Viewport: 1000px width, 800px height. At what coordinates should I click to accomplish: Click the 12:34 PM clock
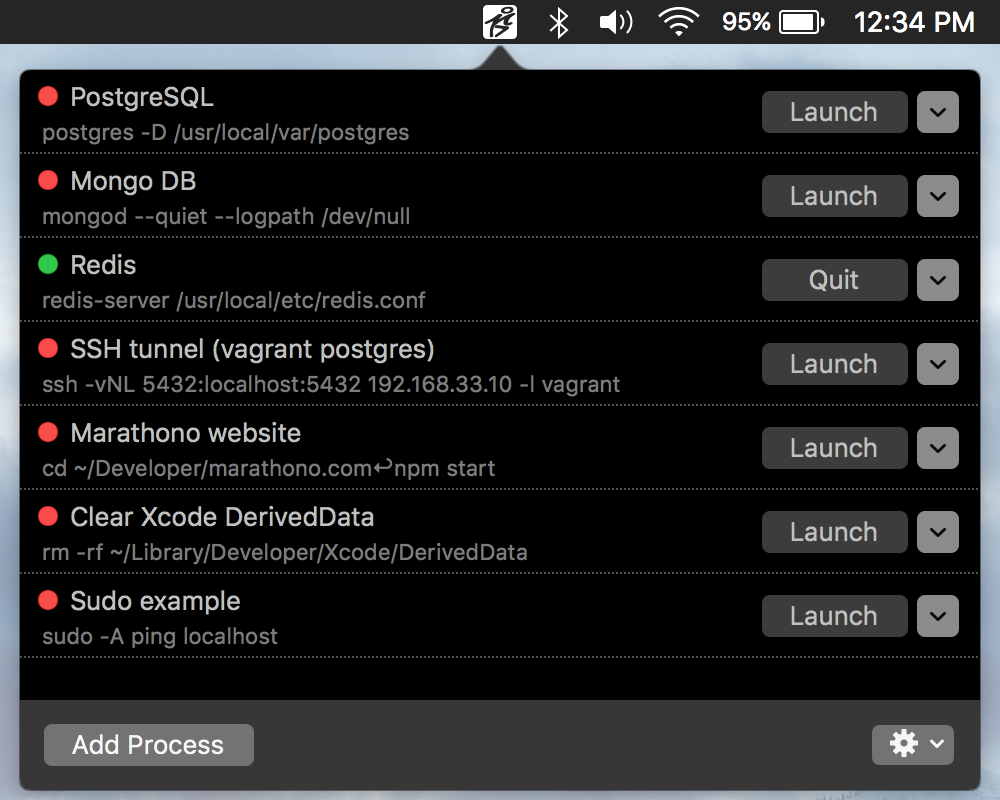point(914,22)
